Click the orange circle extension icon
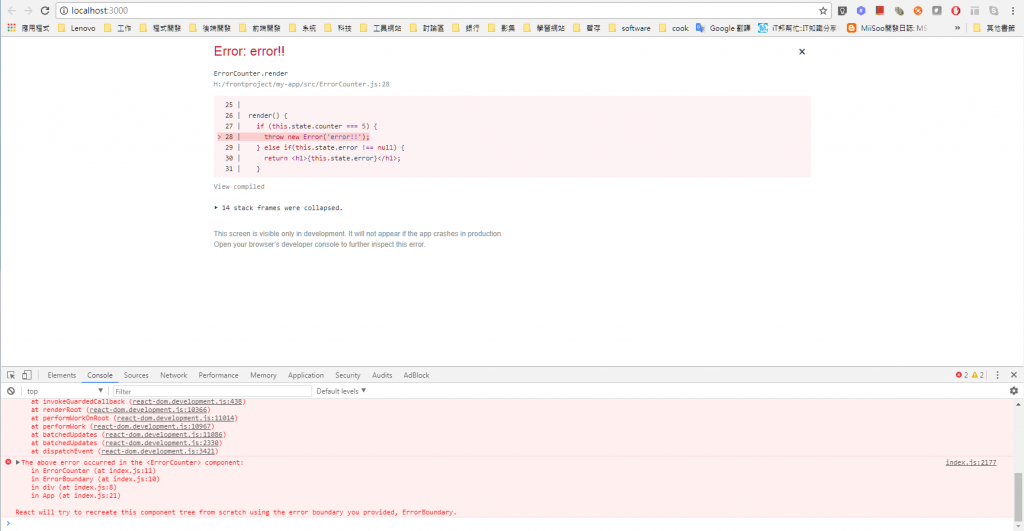Screen dimensions: 1024x531 point(918,10)
